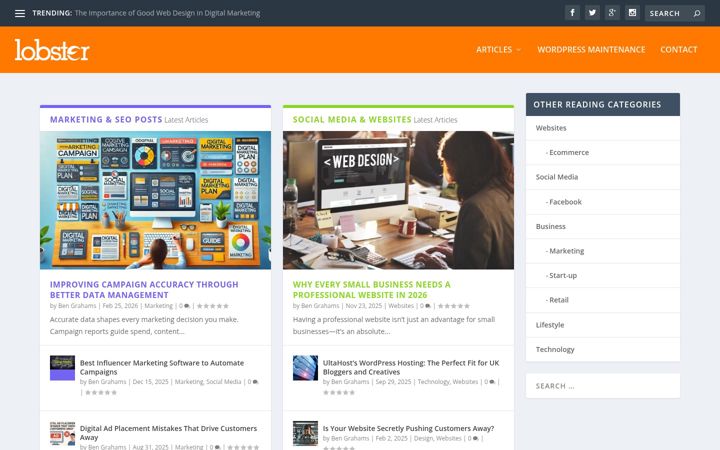Select the Start-up subcategory
720x450 pixels.
click(x=561, y=276)
